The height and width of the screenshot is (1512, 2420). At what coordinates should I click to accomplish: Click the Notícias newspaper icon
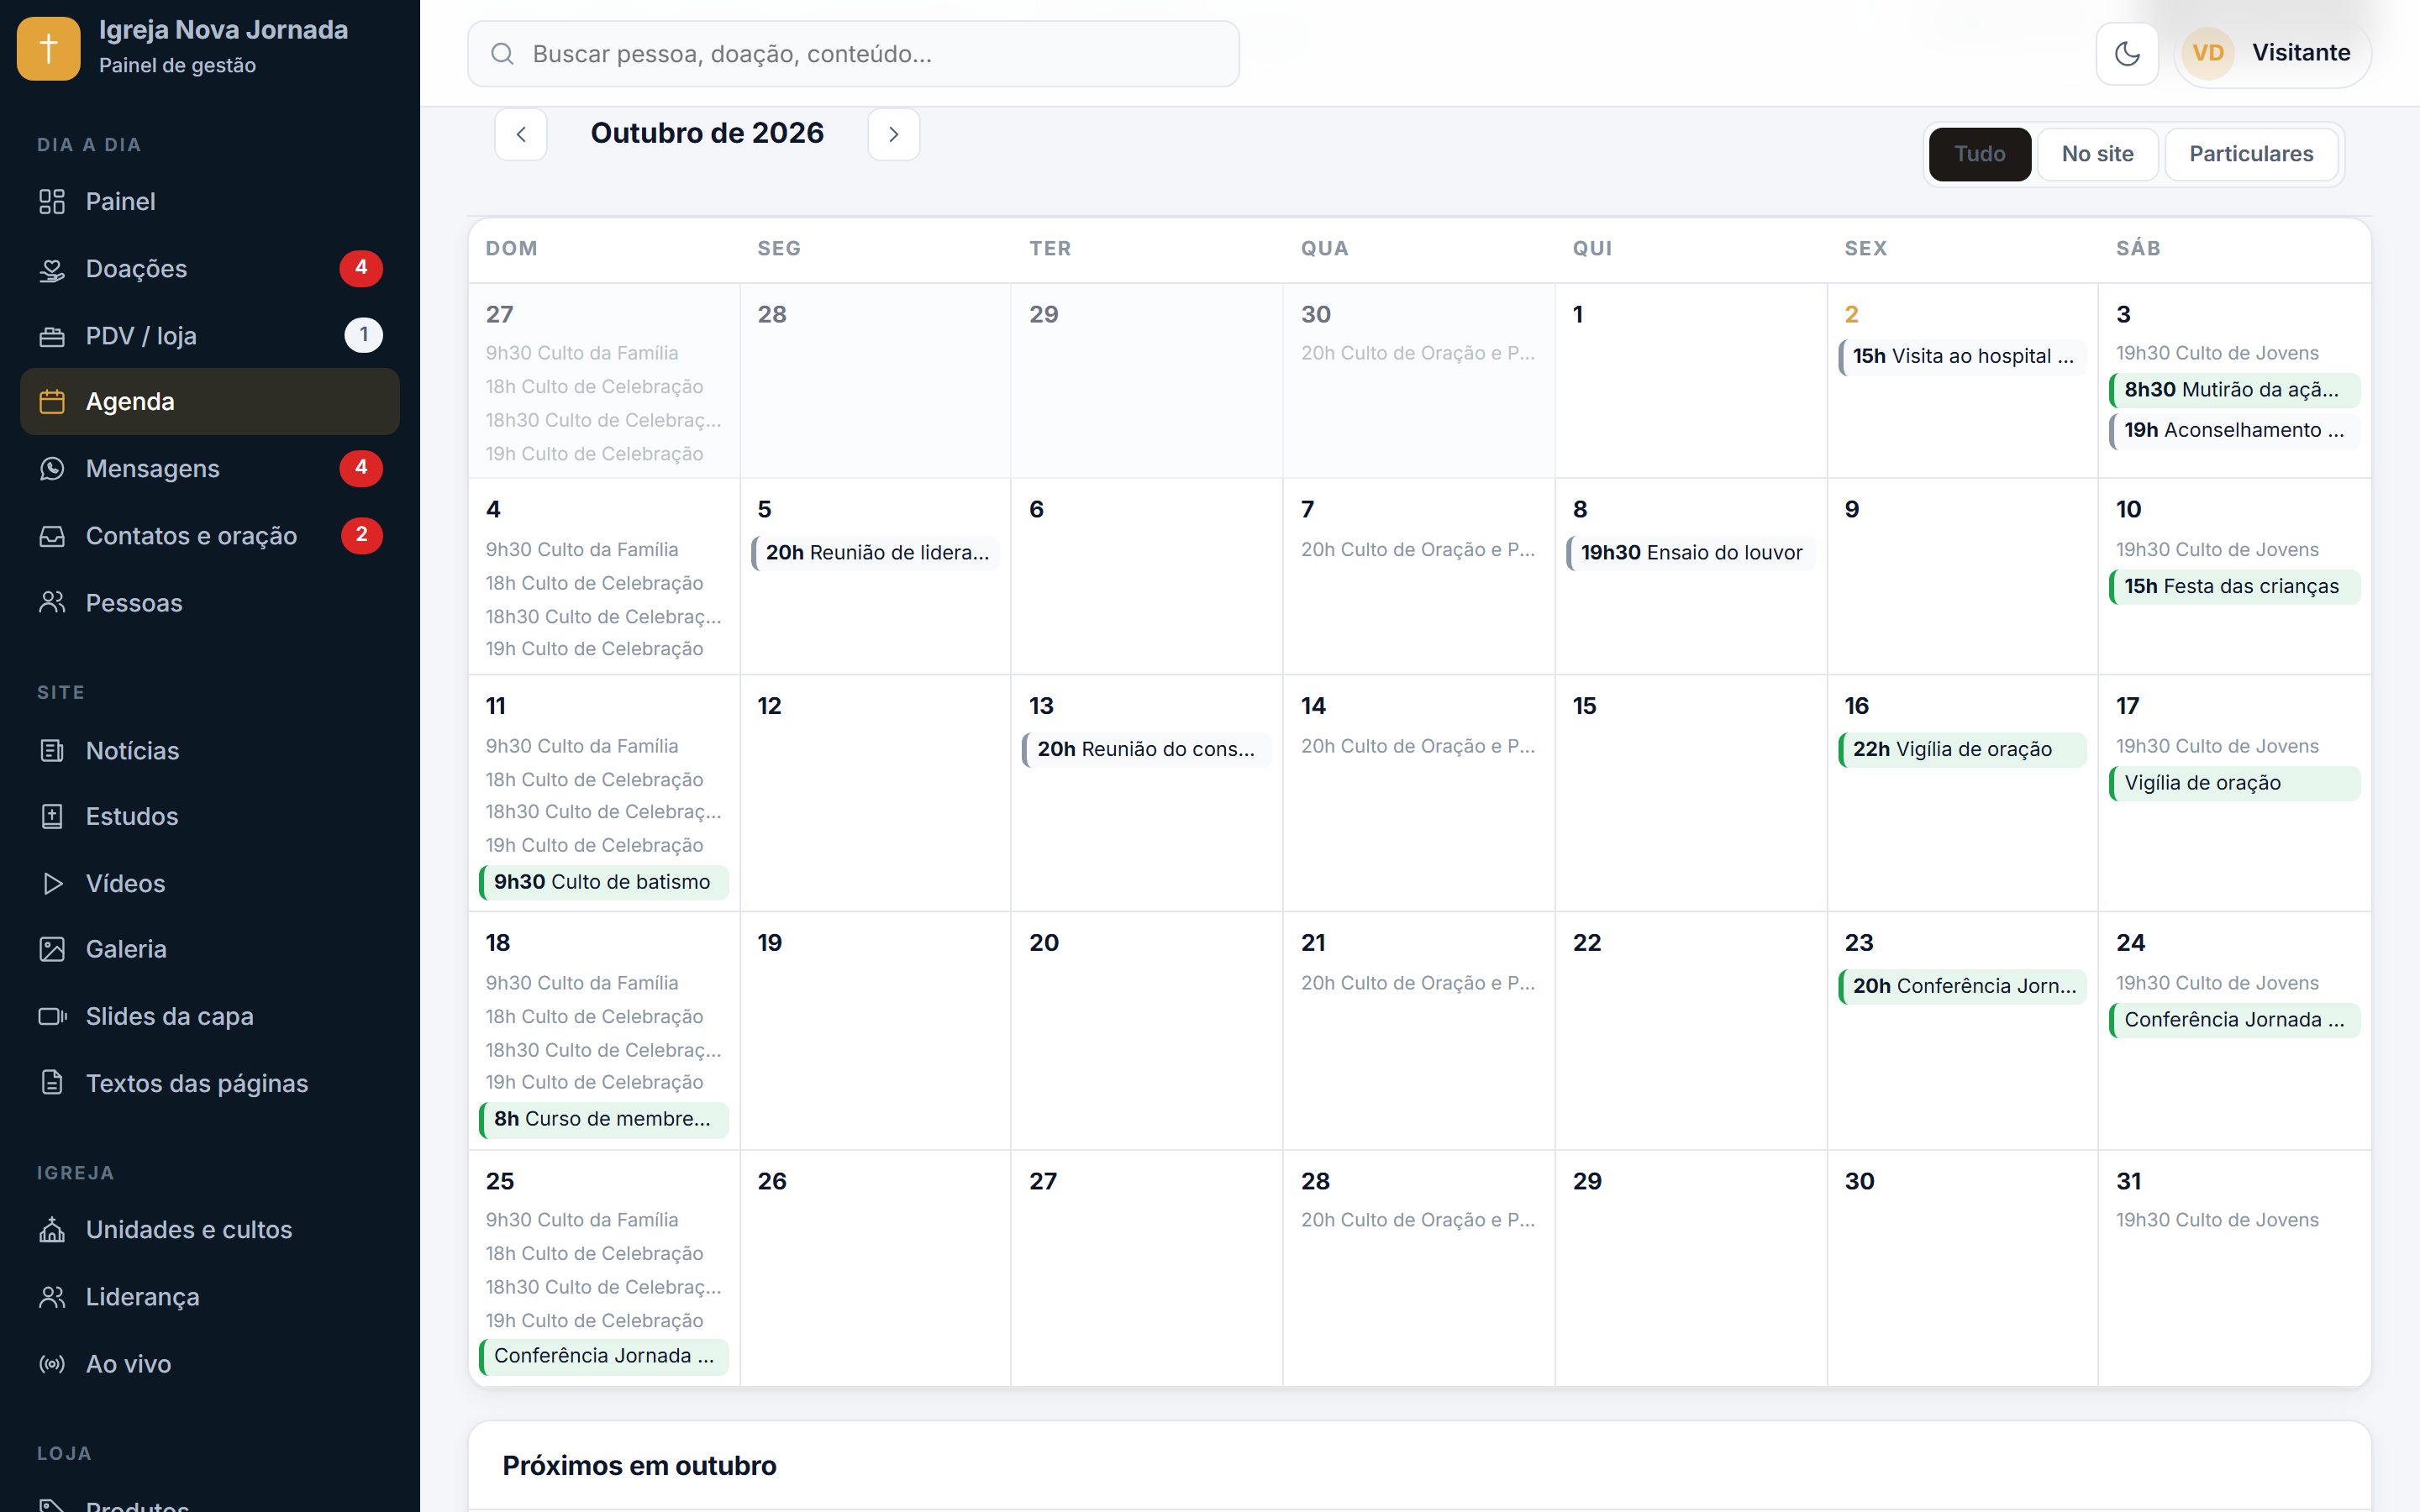coord(52,751)
